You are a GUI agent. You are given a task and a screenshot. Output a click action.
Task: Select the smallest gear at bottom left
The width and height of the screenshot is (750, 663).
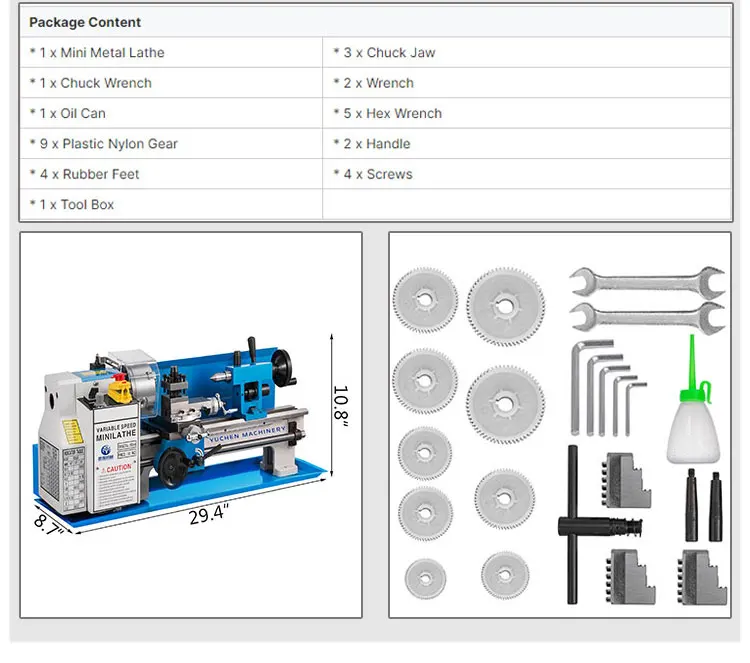click(425, 578)
